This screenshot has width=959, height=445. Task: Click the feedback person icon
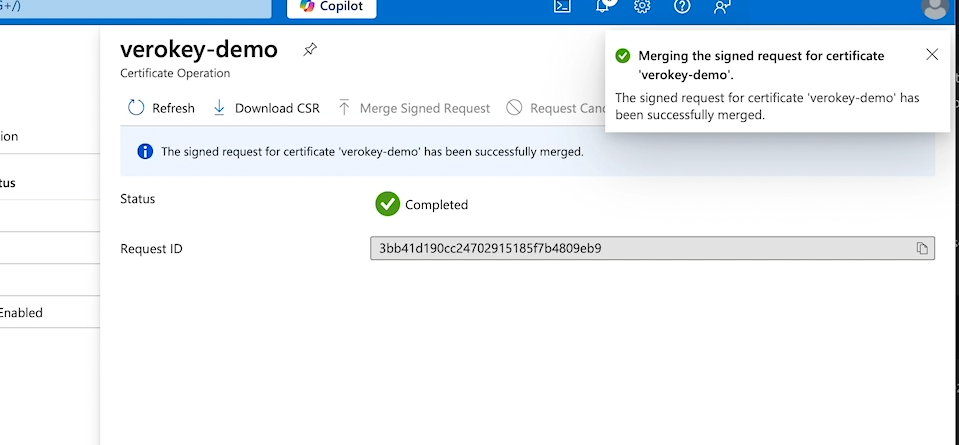[x=722, y=6]
